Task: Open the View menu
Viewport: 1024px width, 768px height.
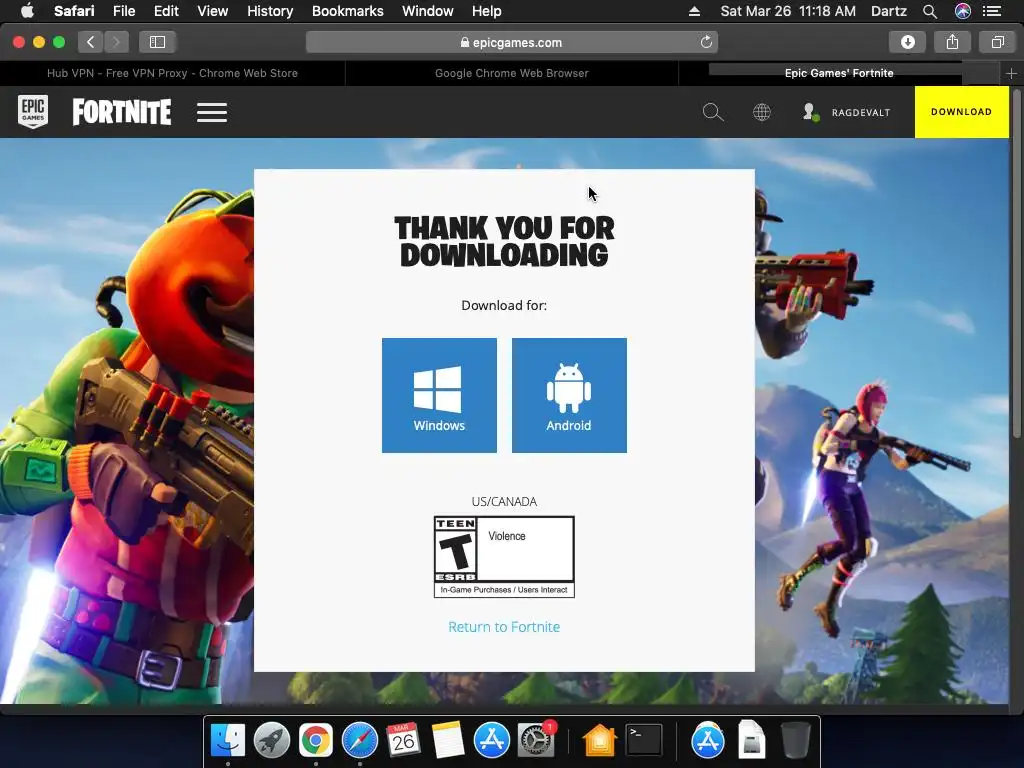Action: 212,11
